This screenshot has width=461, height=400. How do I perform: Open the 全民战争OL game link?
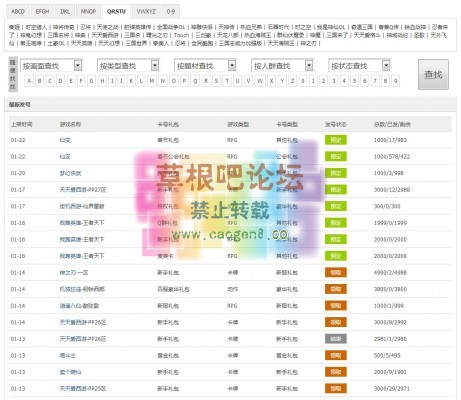tap(171, 27)
